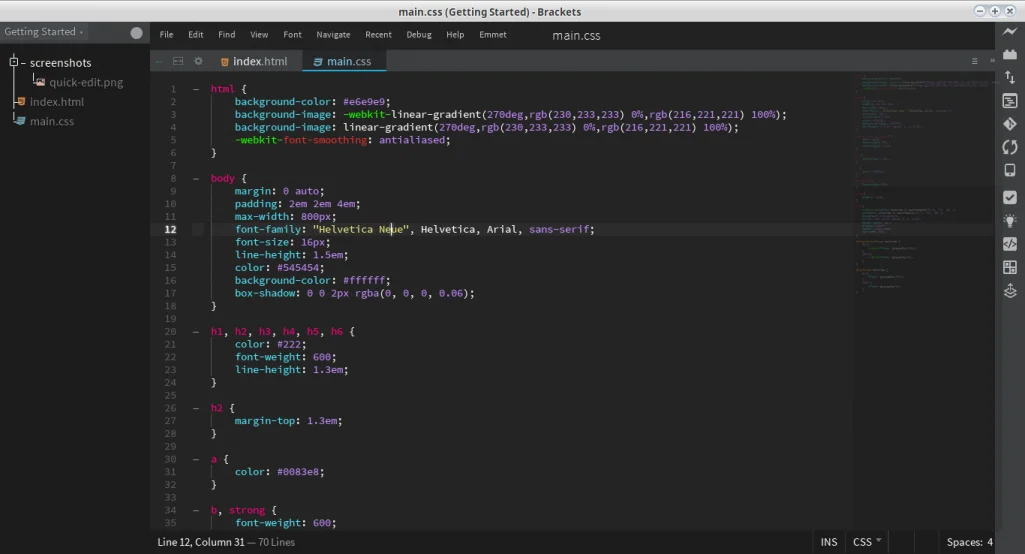Click the round button beside Getting Started
Image resolution: width=1025 pixels, height=554 pixels.
pyautogui.click(x=136, y=33)
